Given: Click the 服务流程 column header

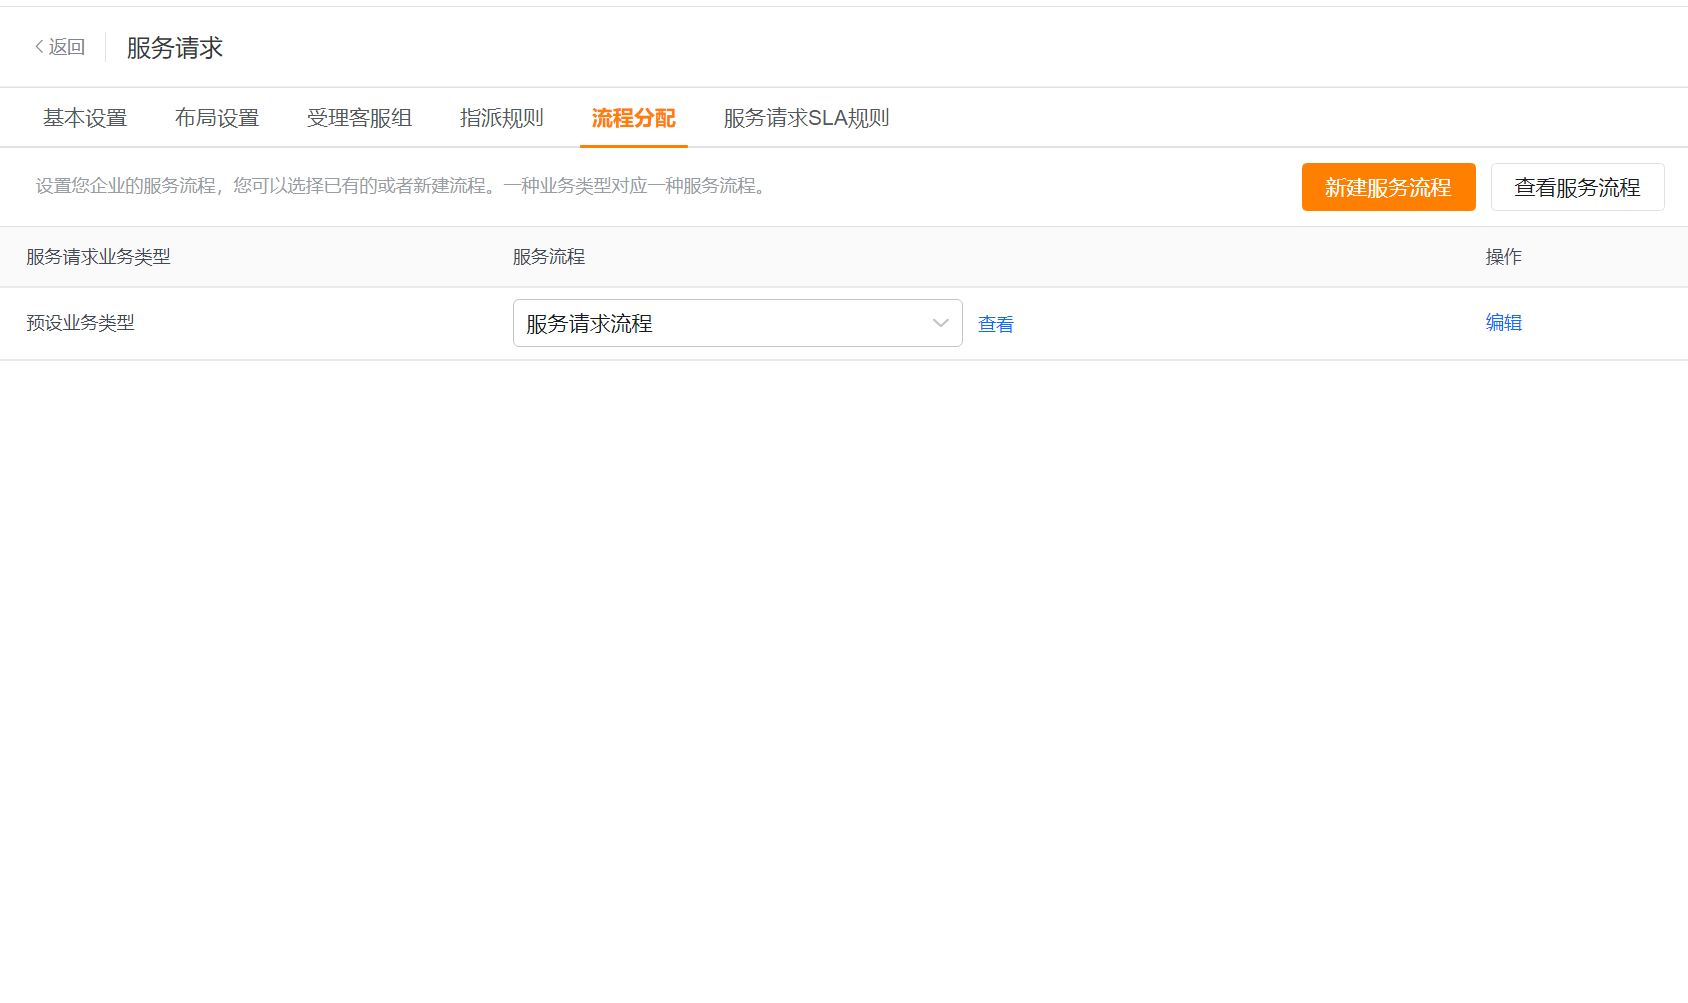Looking at the screenshot, I should click(548, 257).
